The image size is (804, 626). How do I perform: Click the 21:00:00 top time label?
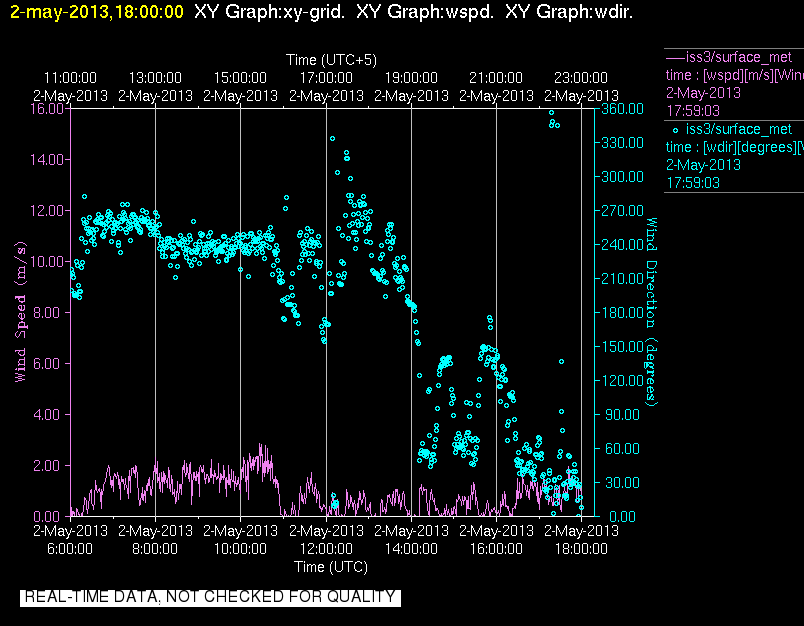click(x=496, y=78)
